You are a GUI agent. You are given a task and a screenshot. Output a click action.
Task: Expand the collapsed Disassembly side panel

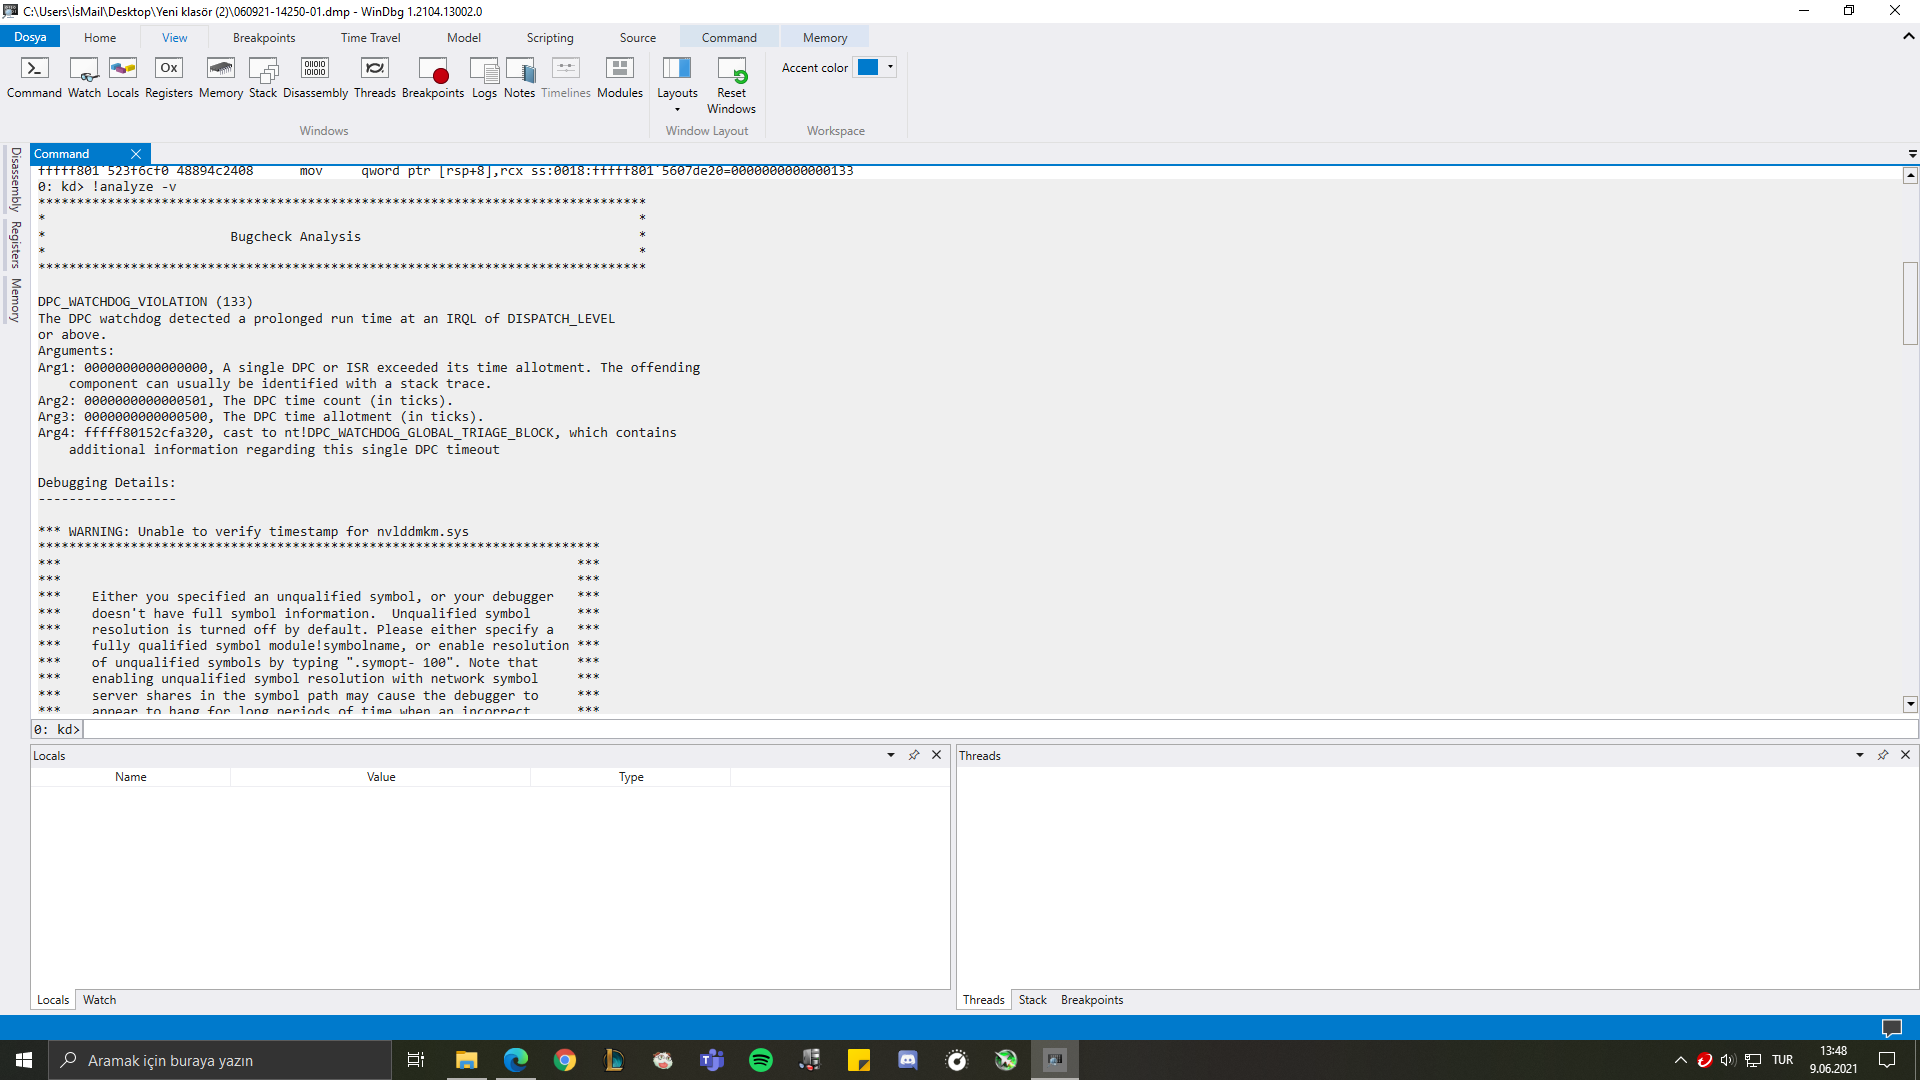[x=15, y=179]
